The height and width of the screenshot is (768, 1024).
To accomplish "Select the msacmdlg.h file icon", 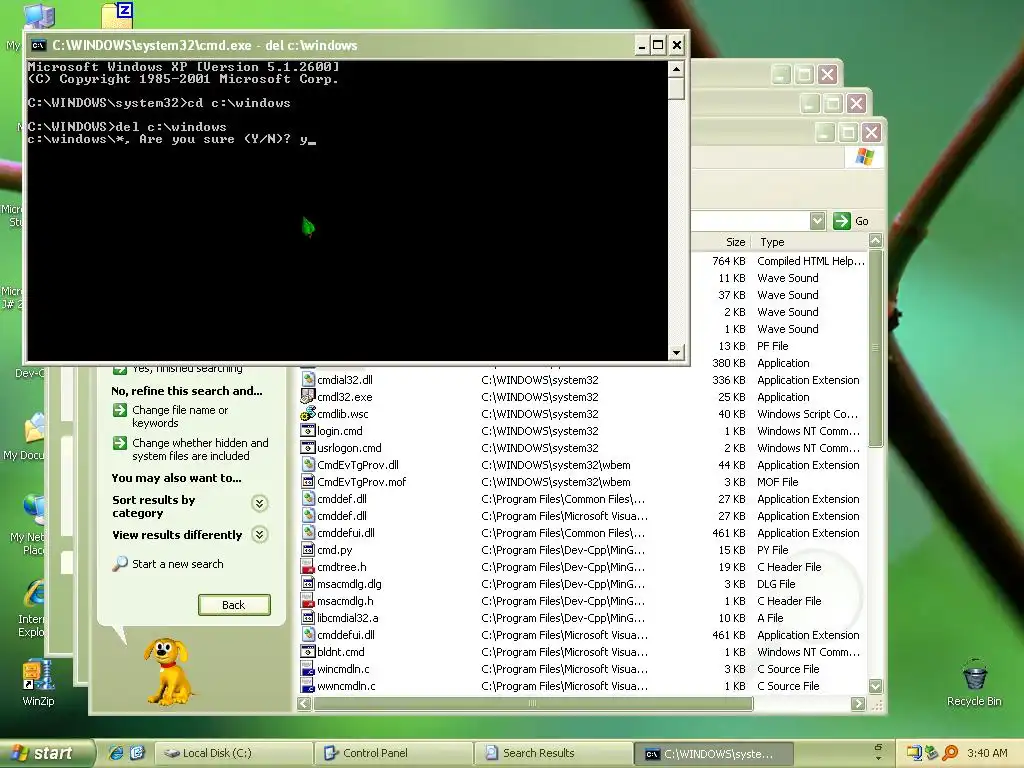I will point(308,600).
